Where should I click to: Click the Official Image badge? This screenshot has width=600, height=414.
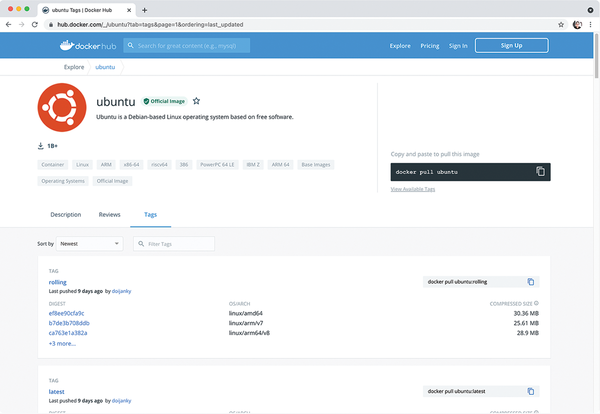[164, 101]
